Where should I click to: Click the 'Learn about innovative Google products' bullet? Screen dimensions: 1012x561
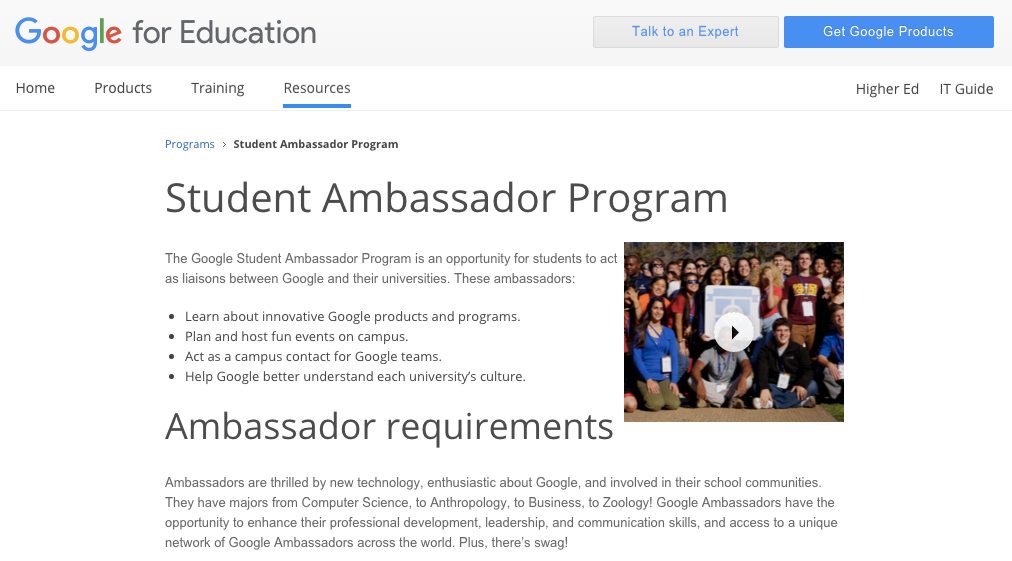352,316
